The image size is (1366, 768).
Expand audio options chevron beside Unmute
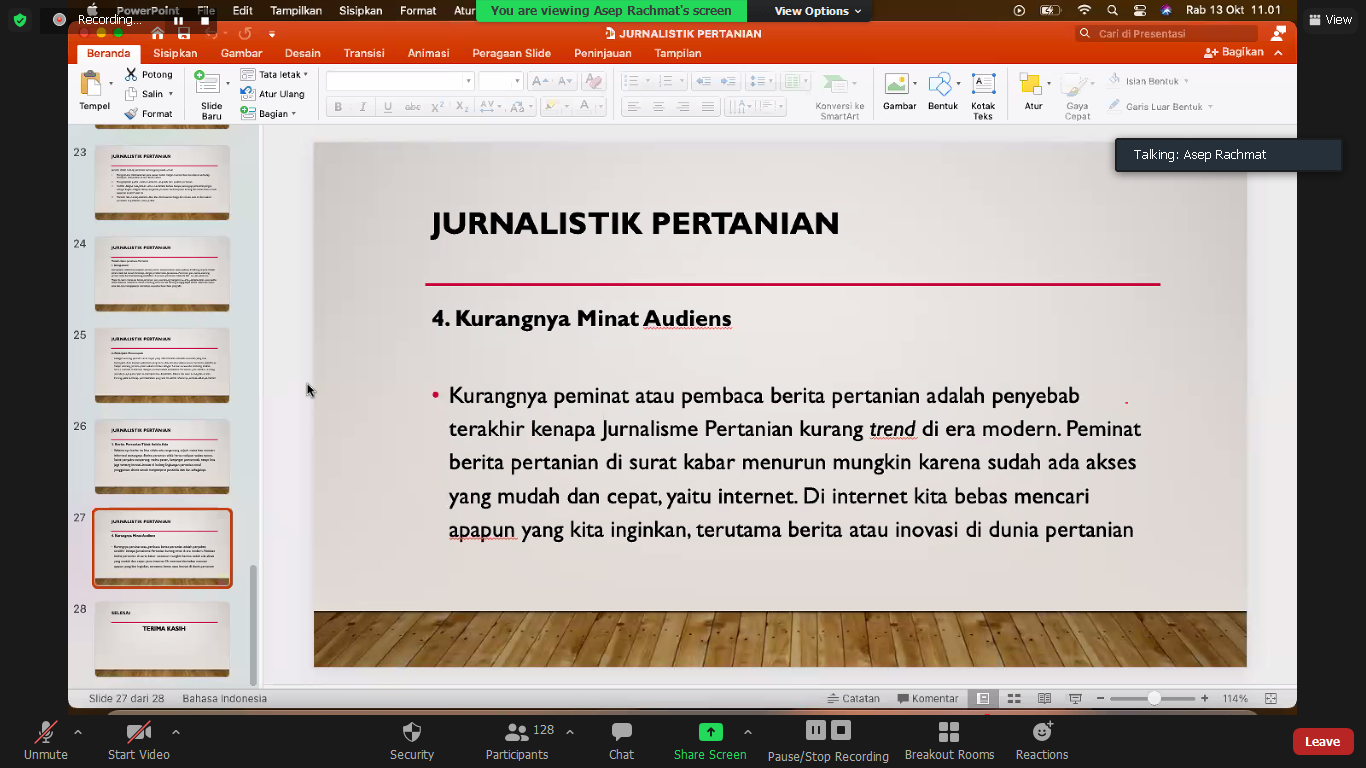pyautogui.click(x=78, y=732)
